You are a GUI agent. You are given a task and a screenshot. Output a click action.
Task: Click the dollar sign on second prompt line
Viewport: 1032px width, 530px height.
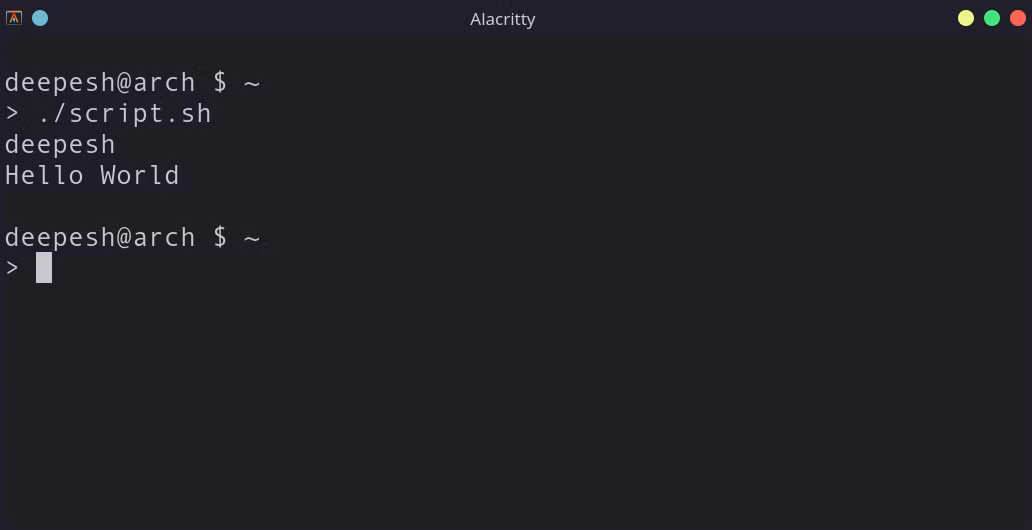click(x=220, y=237)
